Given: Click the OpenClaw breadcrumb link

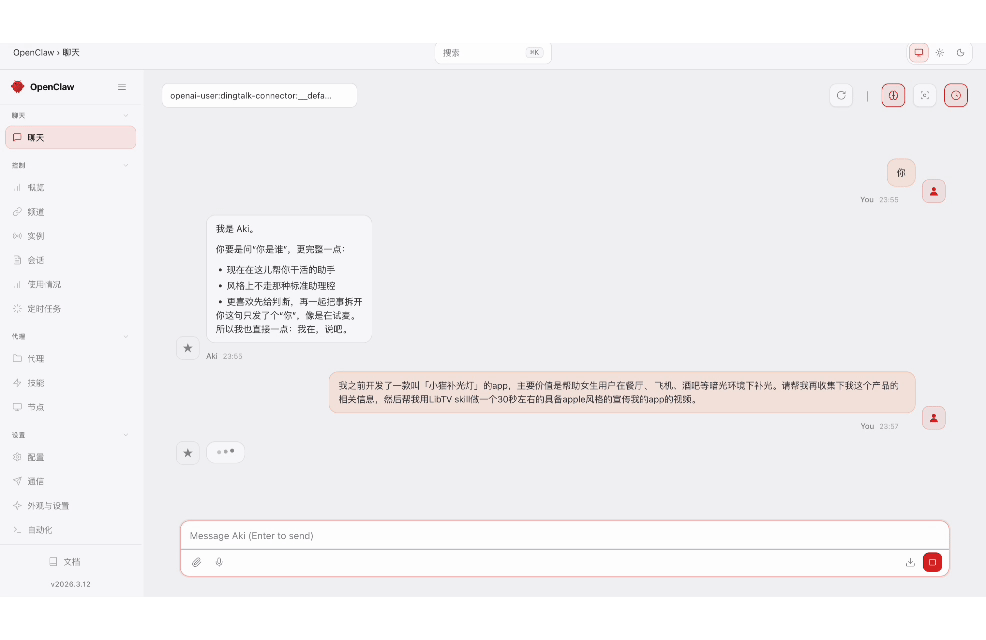Looking at the screenshot, I should click(x=33, y=53).
